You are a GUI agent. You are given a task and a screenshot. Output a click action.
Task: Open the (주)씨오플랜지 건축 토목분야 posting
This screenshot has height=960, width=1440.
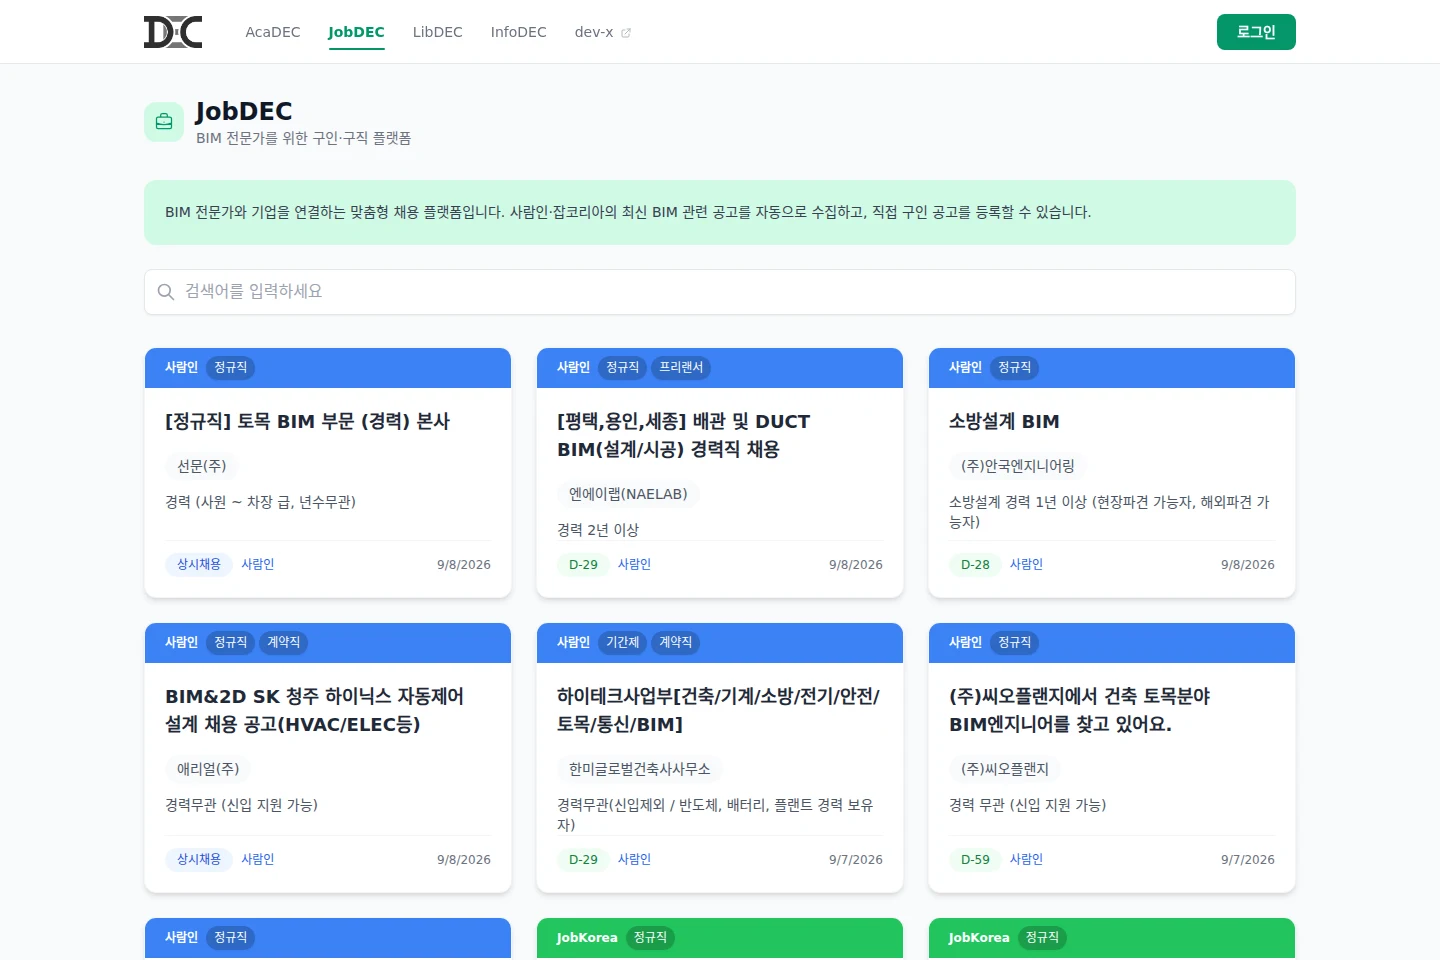1080,710
